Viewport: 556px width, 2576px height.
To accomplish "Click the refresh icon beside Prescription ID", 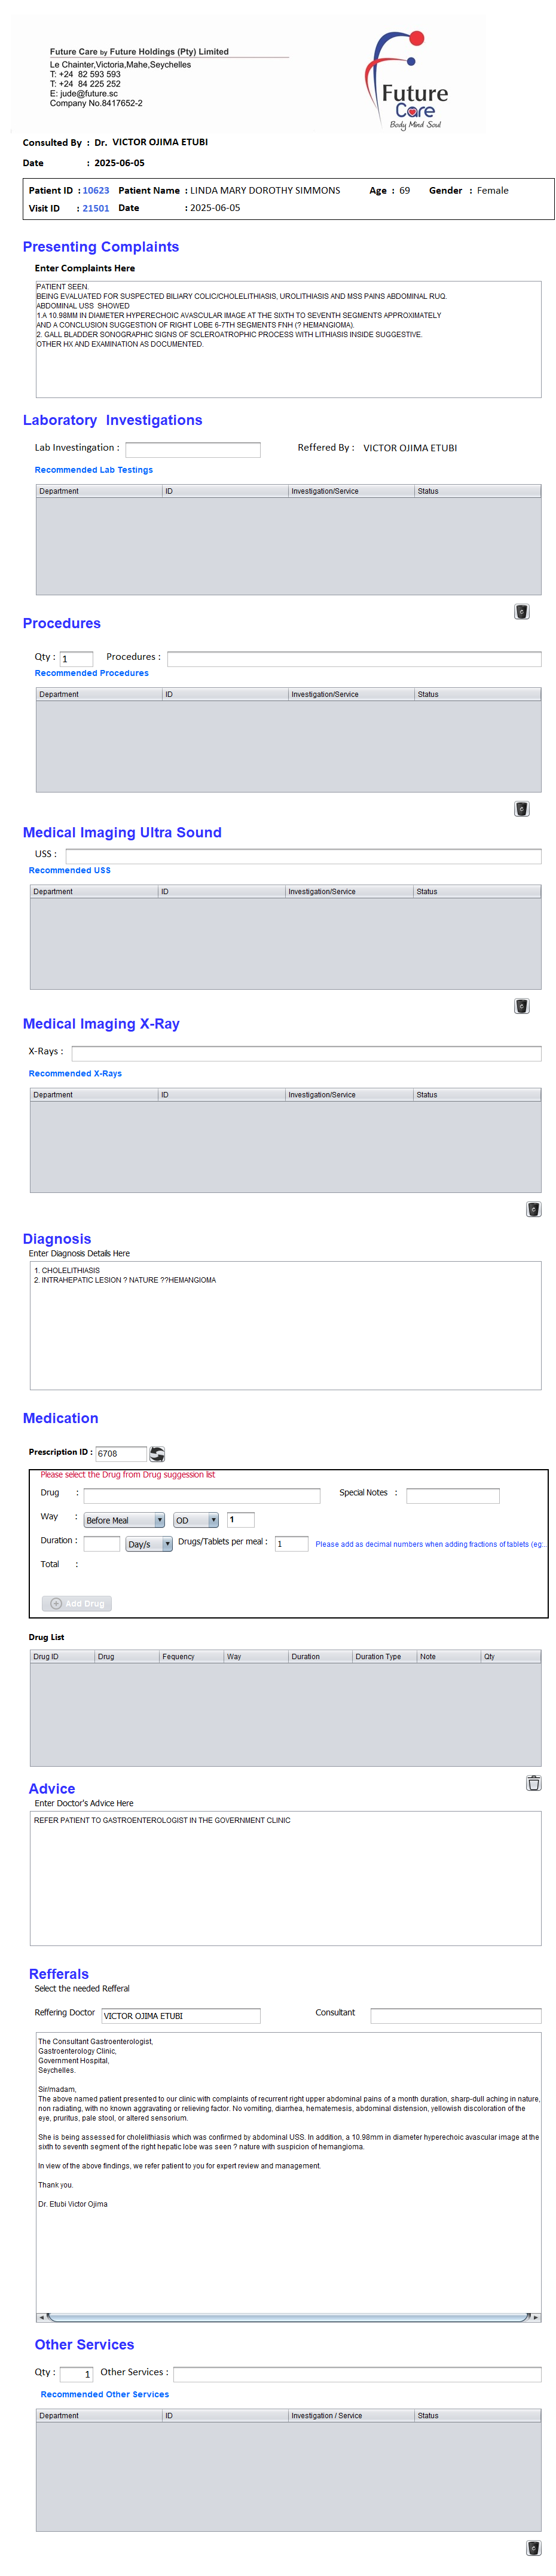I will coord(157,1453).
